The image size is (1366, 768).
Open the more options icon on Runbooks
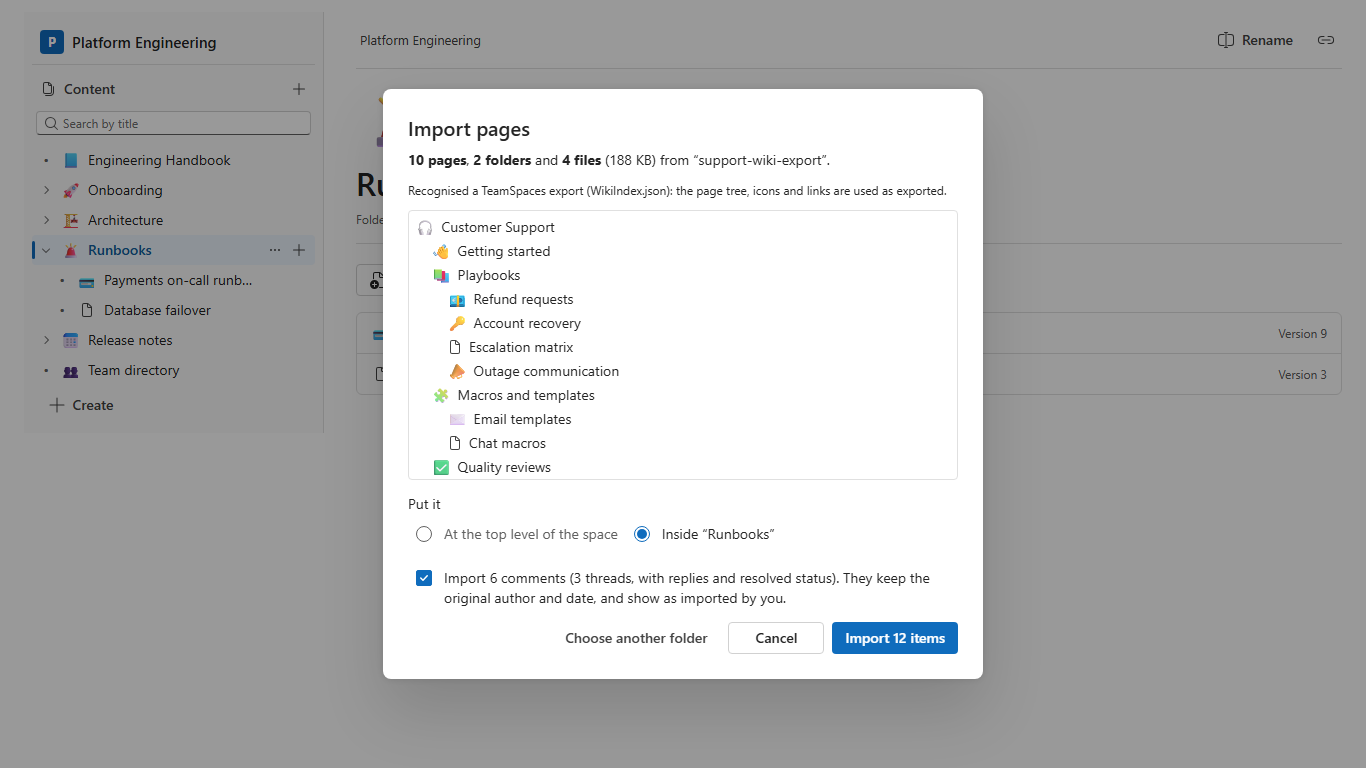(275, 250)
